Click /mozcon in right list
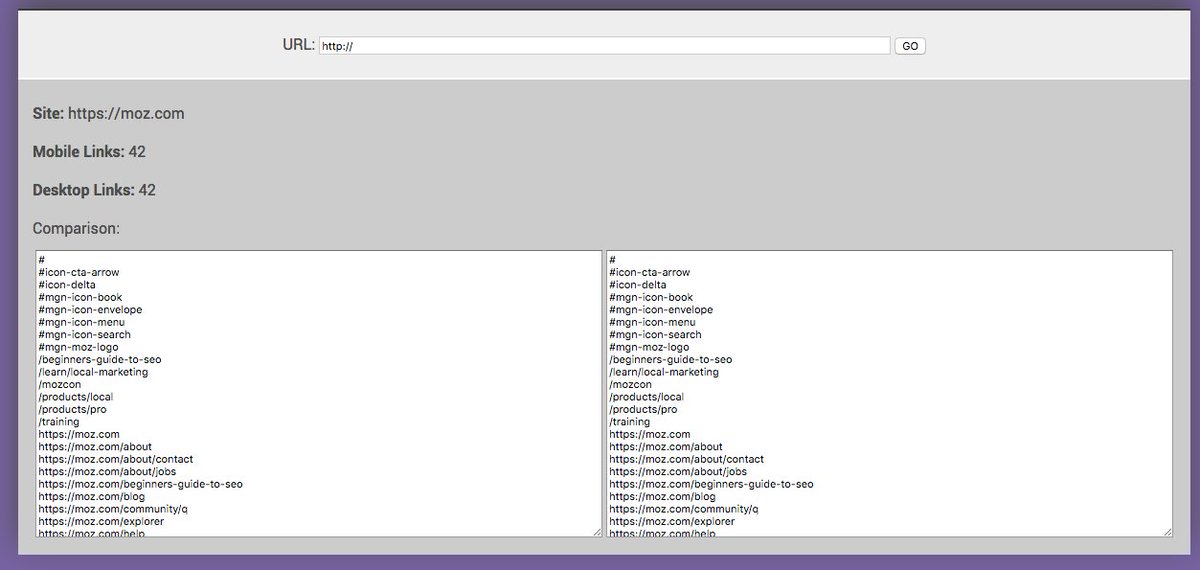The height and width of the screenshot is (570, 1200). pos(631,384)
